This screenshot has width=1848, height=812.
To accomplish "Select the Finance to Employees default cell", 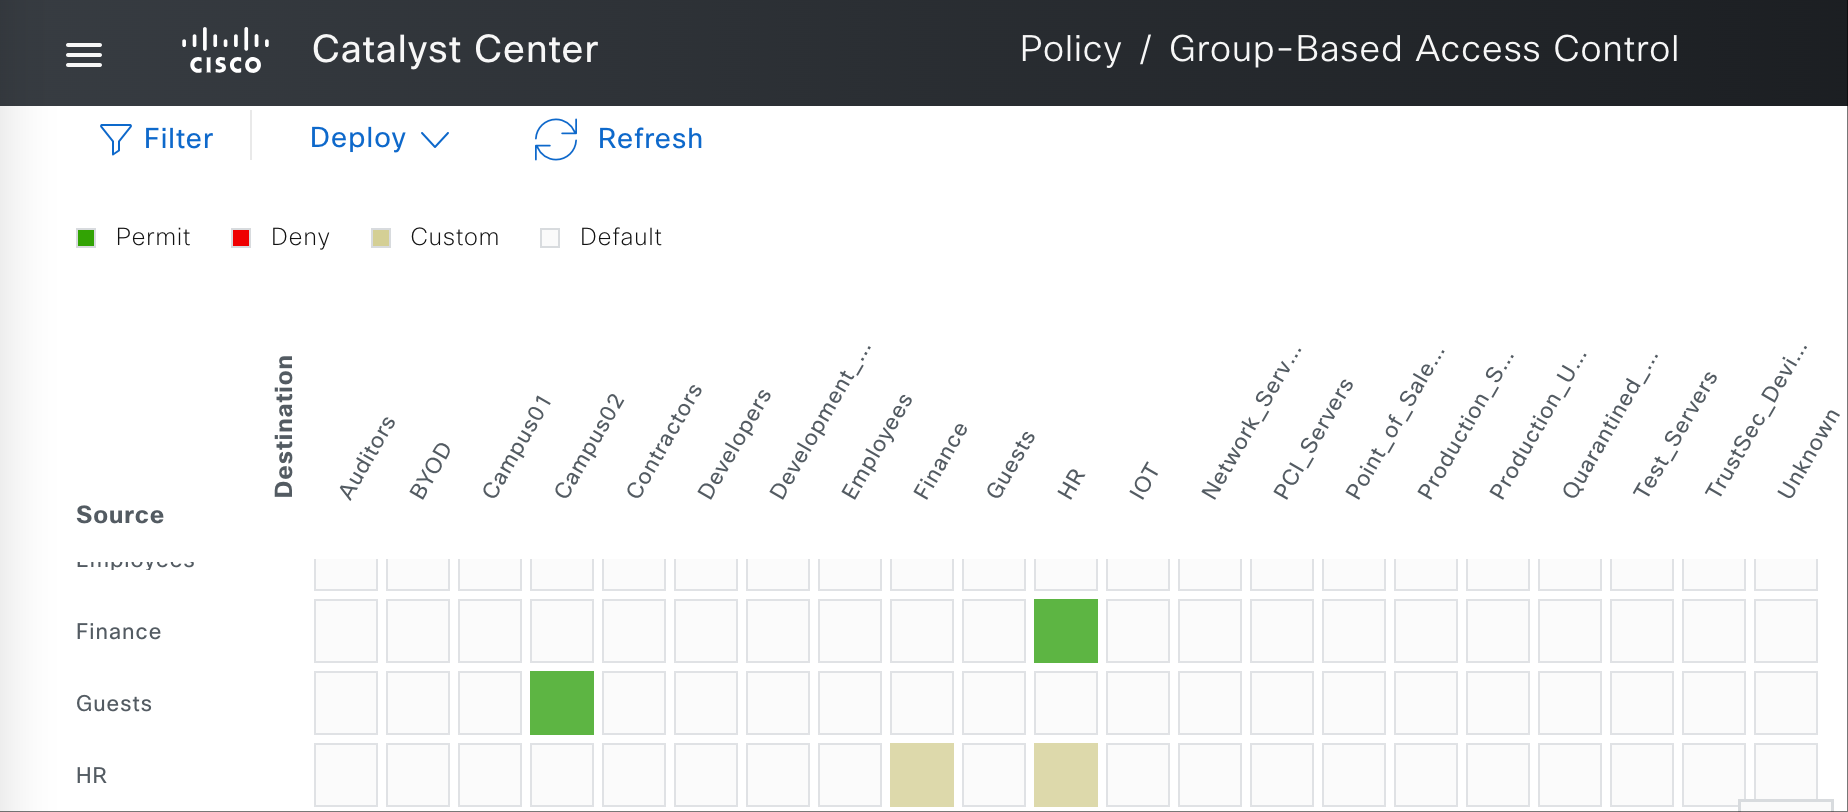I will click(x=850, y=631).
